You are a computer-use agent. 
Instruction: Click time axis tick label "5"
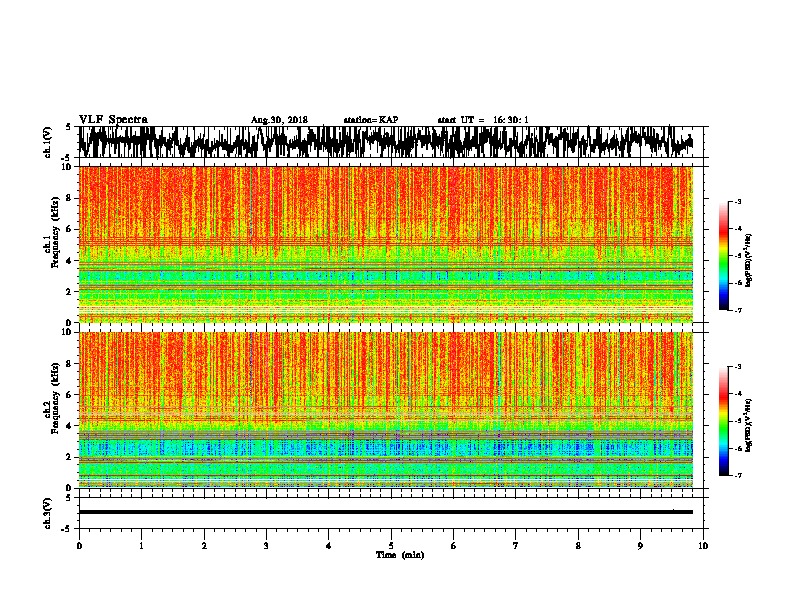391,546
